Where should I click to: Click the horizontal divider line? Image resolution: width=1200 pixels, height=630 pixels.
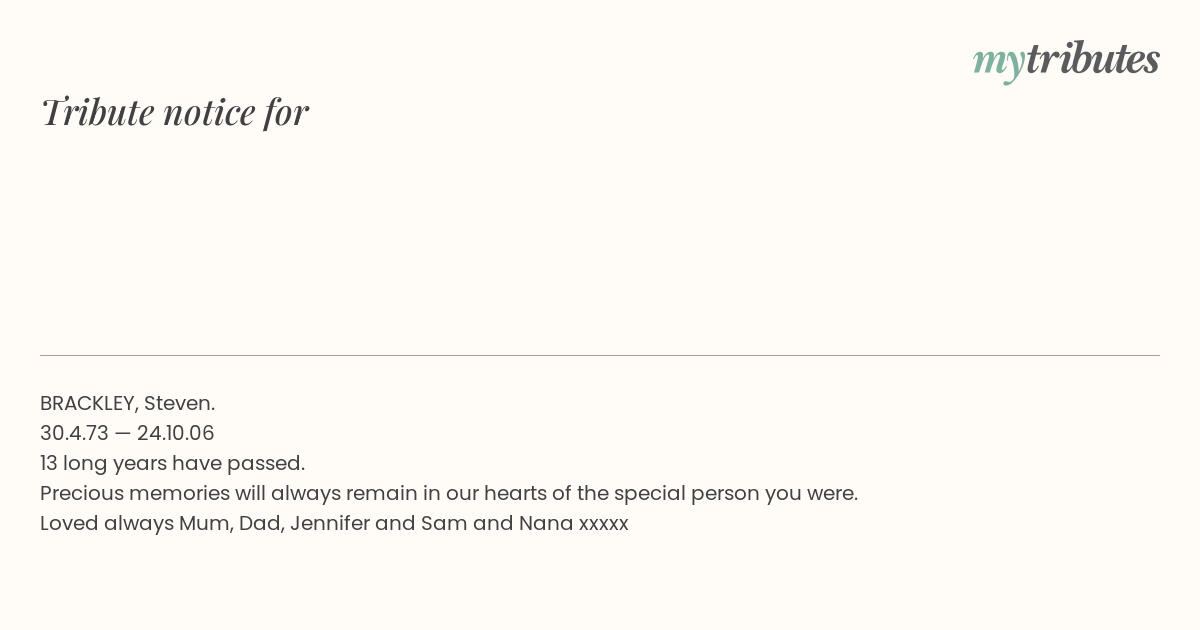600,355
